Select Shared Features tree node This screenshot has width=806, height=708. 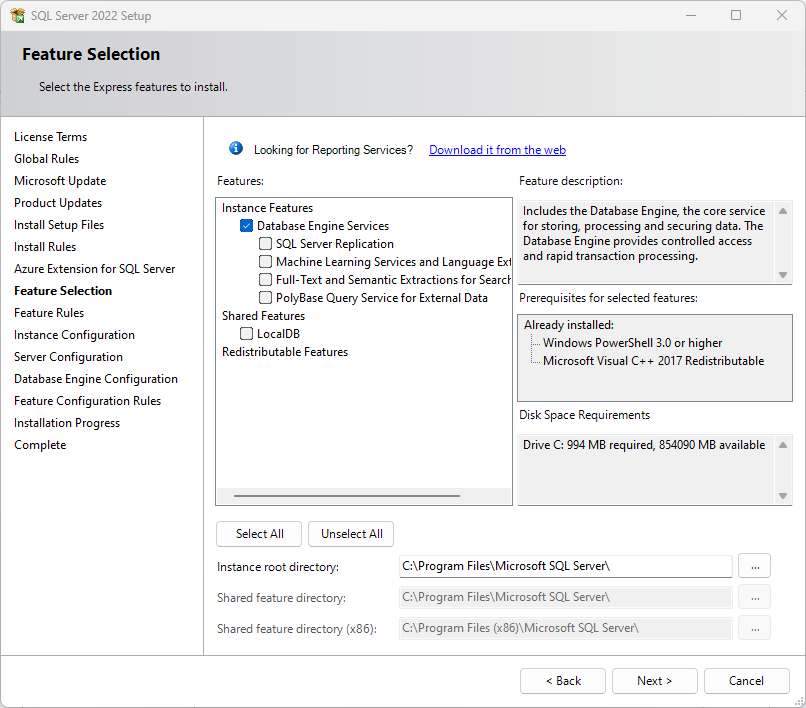coord(263,316)
